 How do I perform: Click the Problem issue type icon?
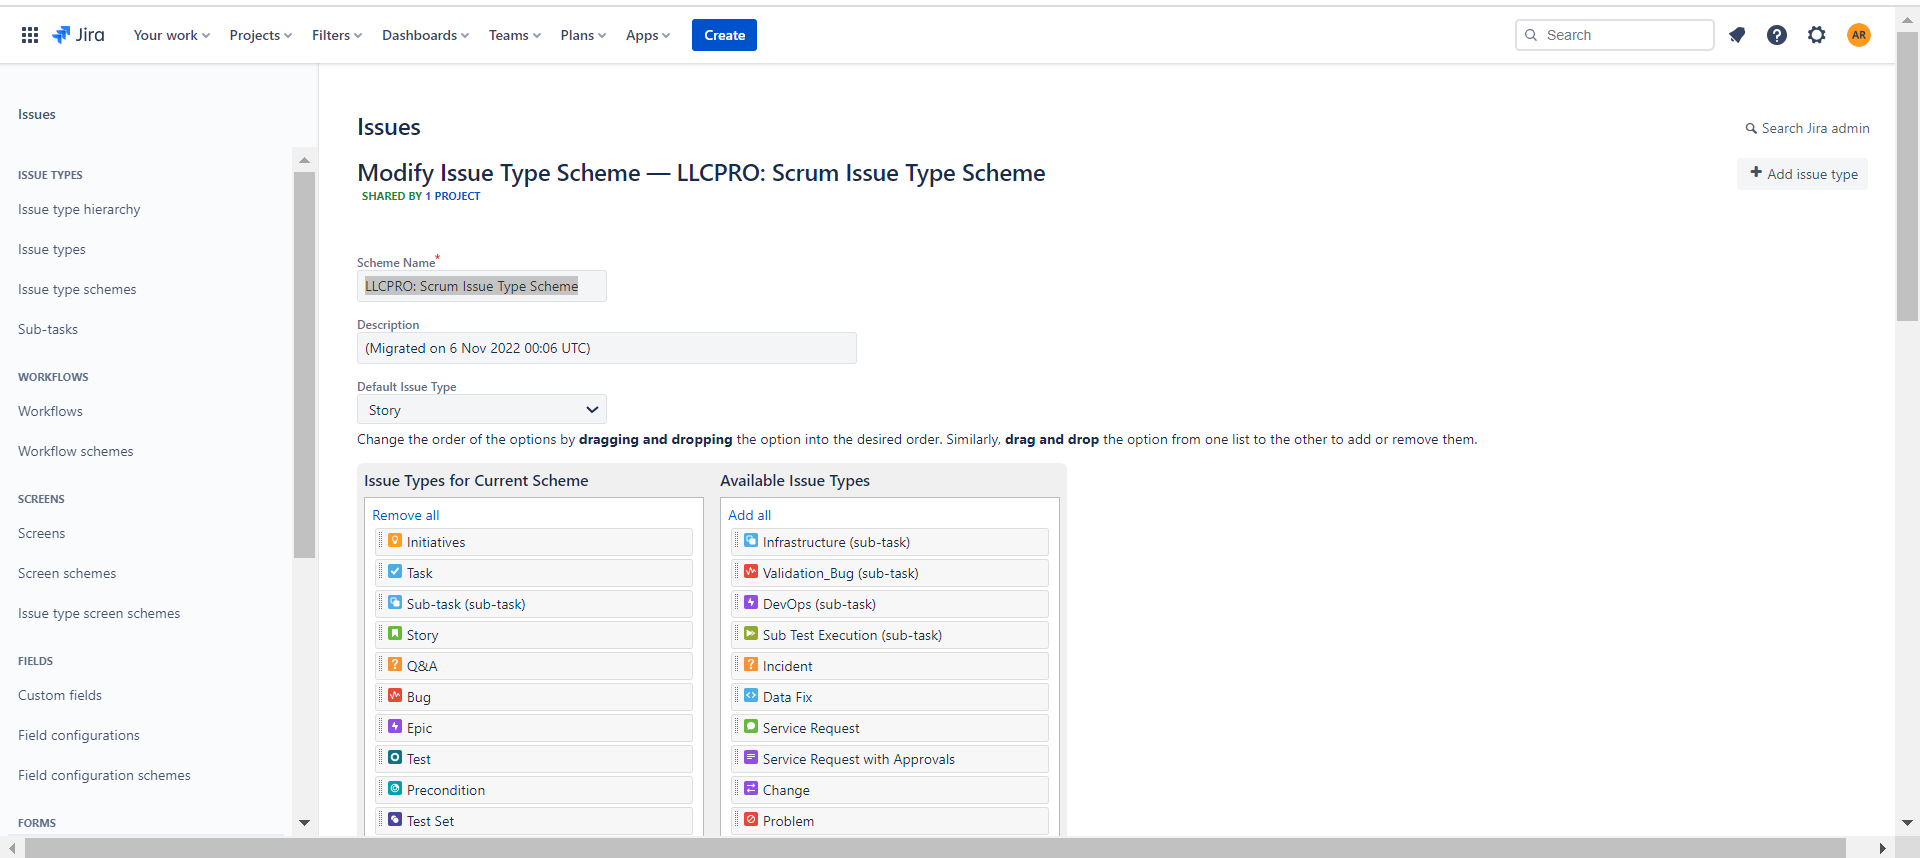coord(751,820)
